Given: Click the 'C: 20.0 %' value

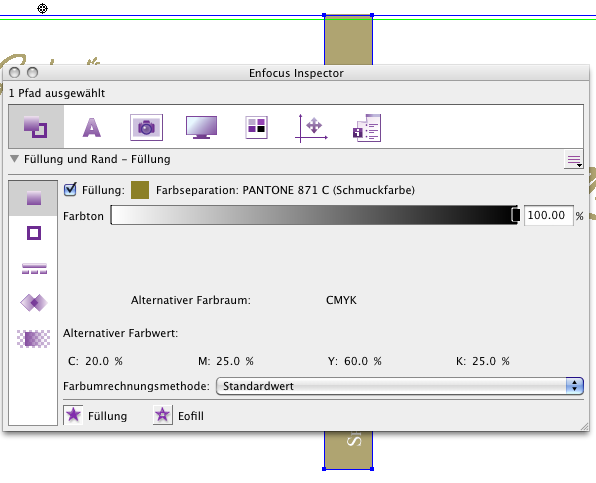Looking at the screenshot, I should click(95, 361).
